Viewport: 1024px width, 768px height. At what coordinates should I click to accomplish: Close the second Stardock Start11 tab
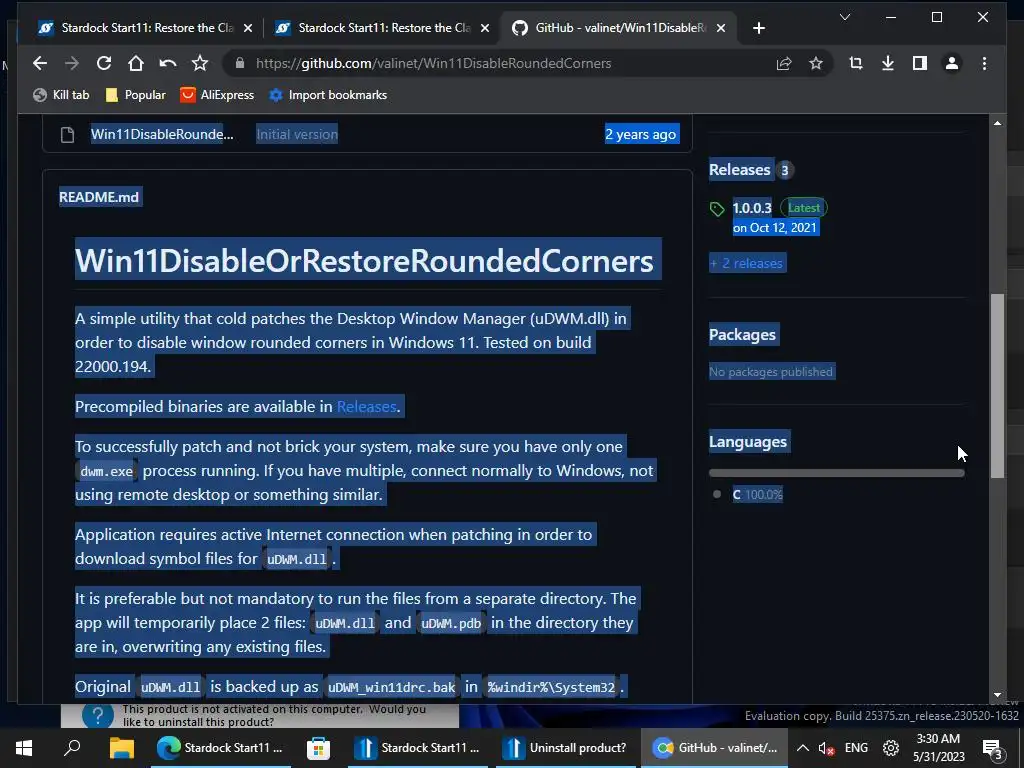pos(485,28)
